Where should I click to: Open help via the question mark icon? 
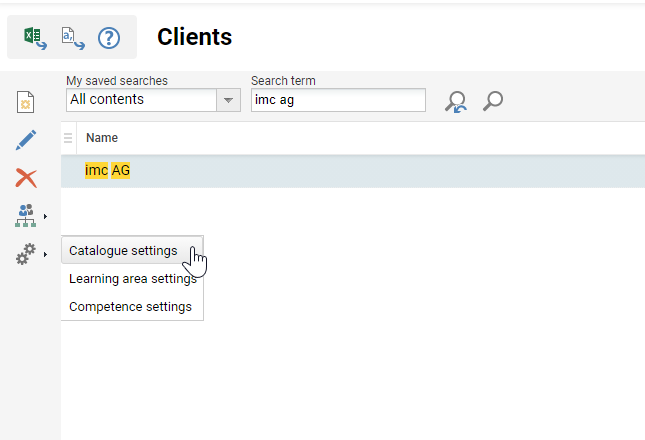[108, 38]
